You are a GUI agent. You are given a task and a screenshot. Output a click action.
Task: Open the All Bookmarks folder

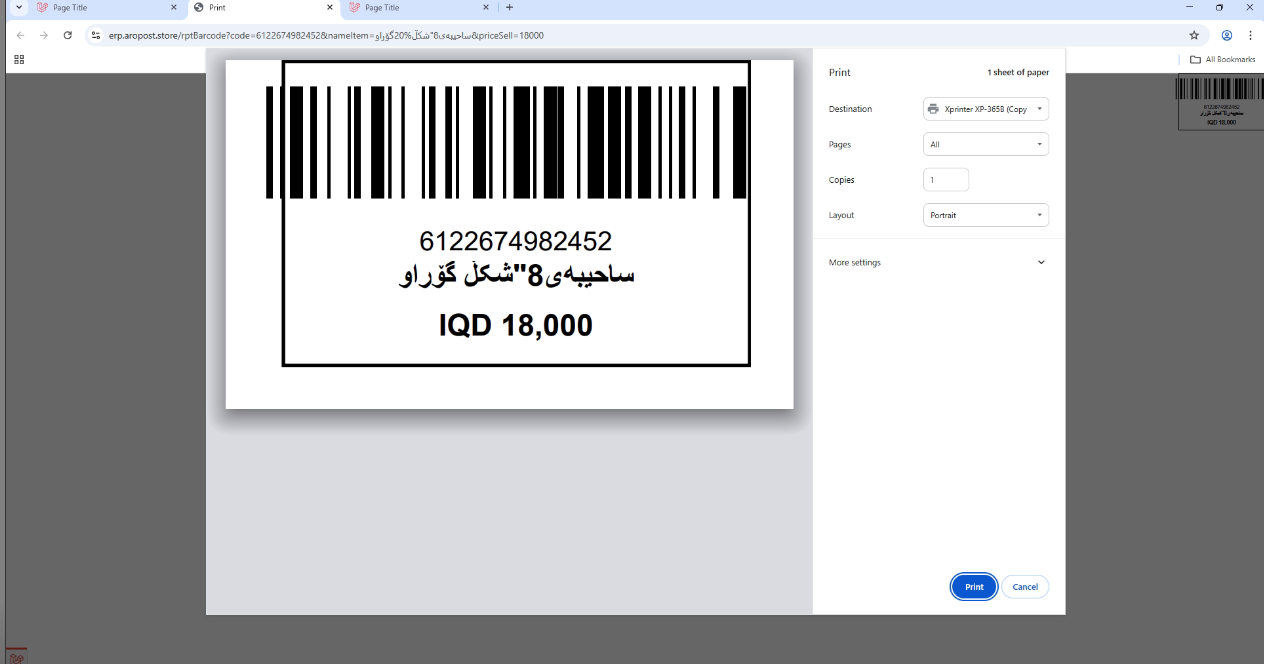pos(1222,60)
